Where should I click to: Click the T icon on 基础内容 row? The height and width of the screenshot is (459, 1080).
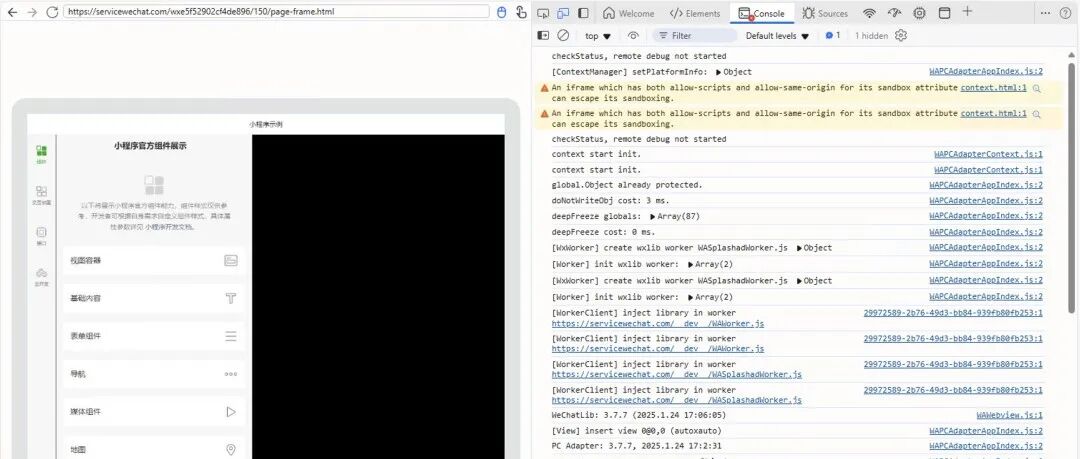coord(231,298)
